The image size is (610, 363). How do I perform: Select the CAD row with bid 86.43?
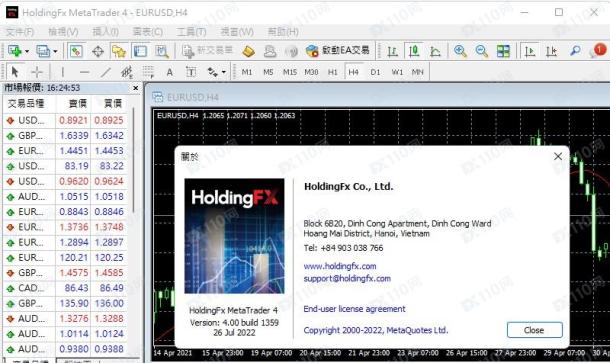65,288
